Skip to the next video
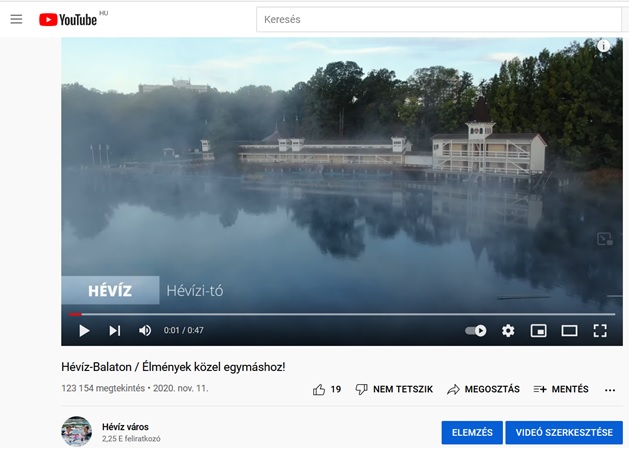This screenshot has height=453, width=629. [x=115, y=331]
